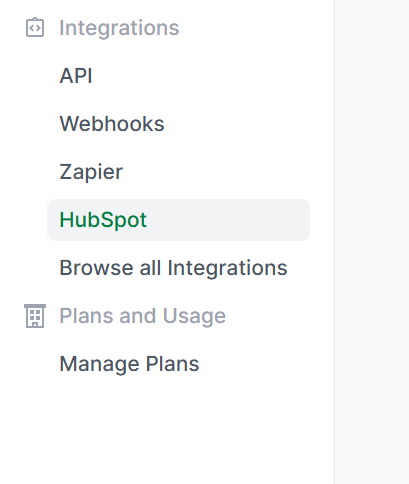Viewport: 409px width, 484px height.
Task: Select Manage Plans under Plans and Usage
Action: [129, 364]
